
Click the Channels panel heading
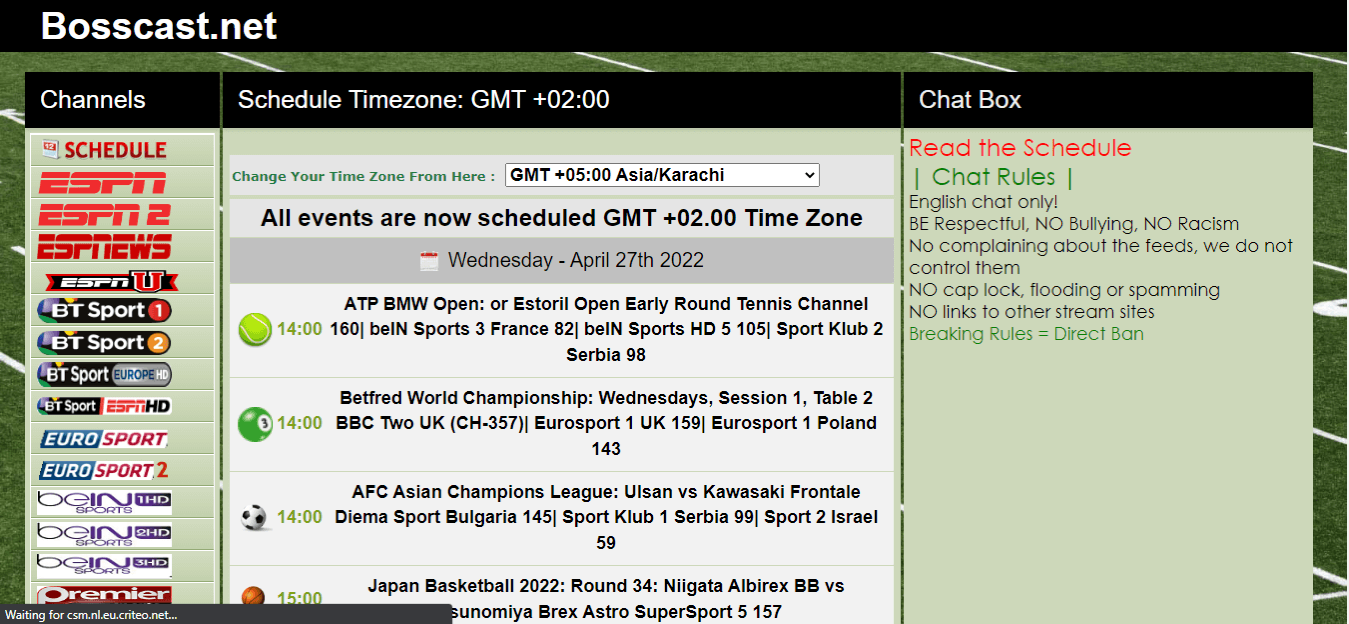tap(93, 100)
